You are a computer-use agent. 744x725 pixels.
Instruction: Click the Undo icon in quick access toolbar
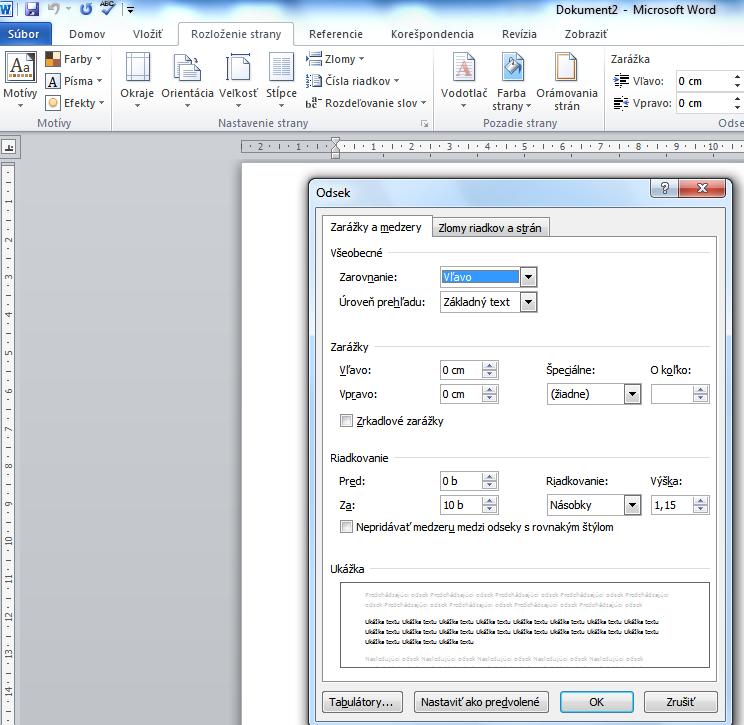point(53,8)
